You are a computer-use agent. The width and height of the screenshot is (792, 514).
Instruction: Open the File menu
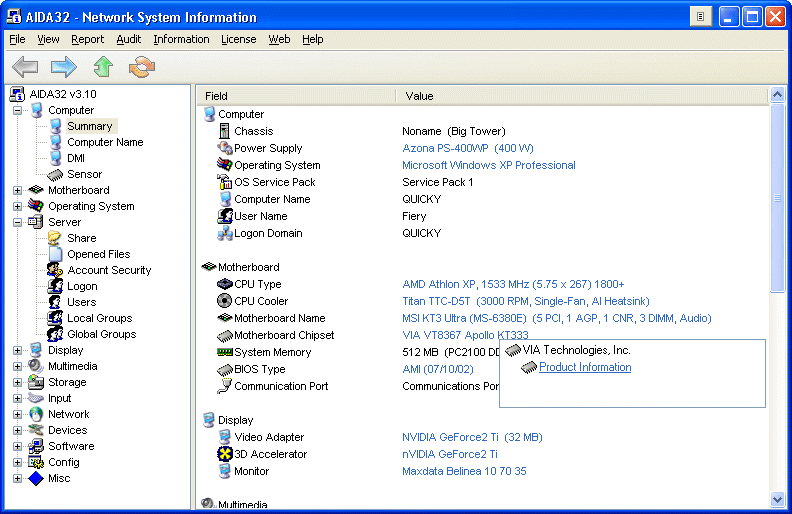[x=17, y=39]
